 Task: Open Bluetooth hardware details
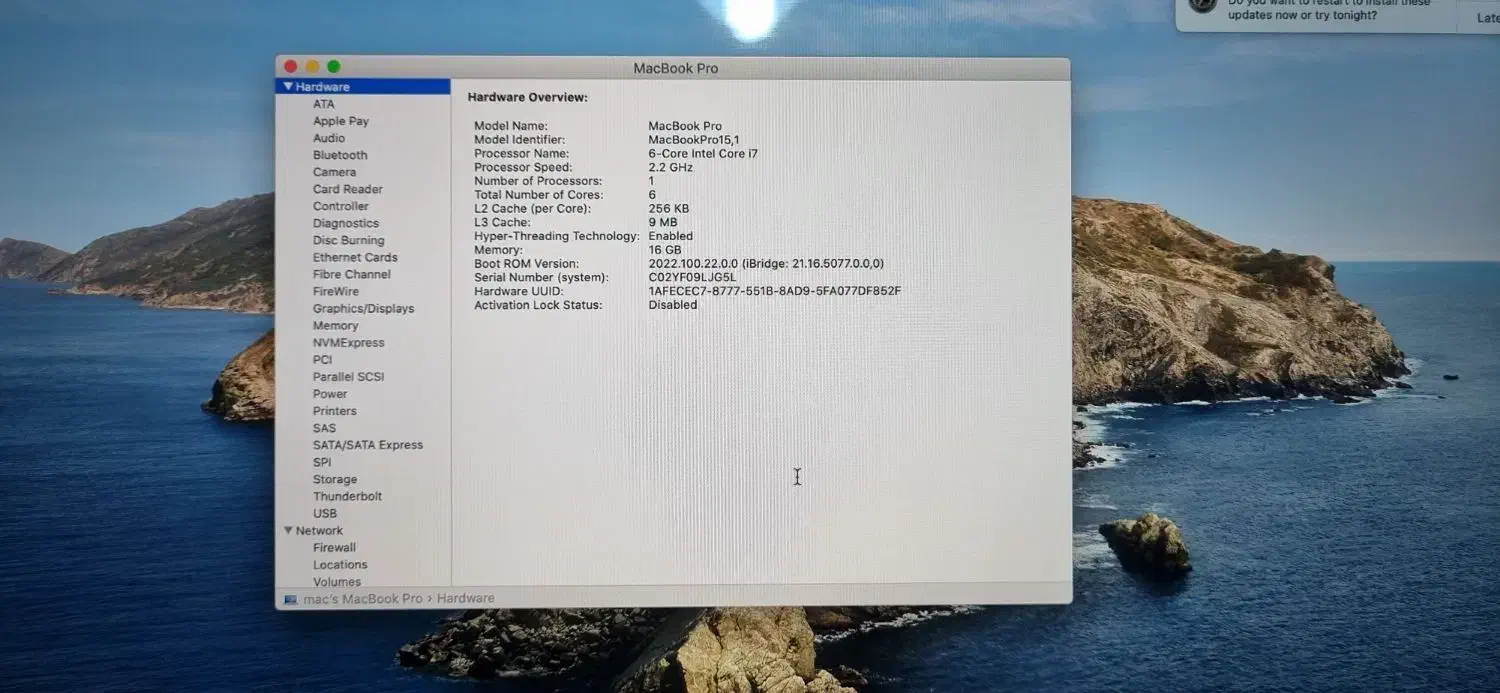coord(340,155)
